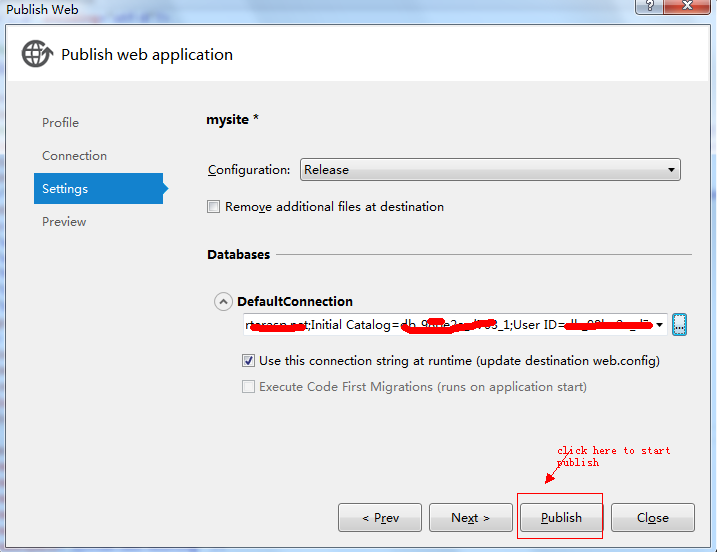Go back with the < Prev button
This screenshot has height=552, width=717.
pos(379,518)
